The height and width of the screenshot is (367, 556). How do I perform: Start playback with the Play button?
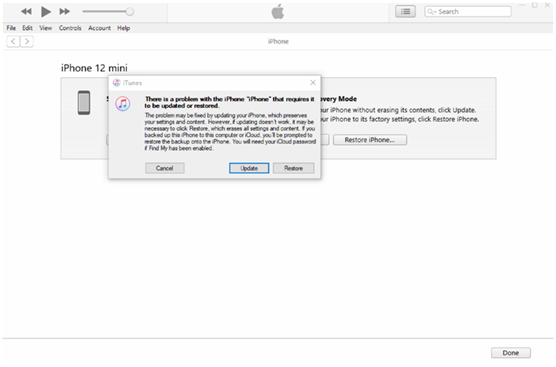[45, 11]
